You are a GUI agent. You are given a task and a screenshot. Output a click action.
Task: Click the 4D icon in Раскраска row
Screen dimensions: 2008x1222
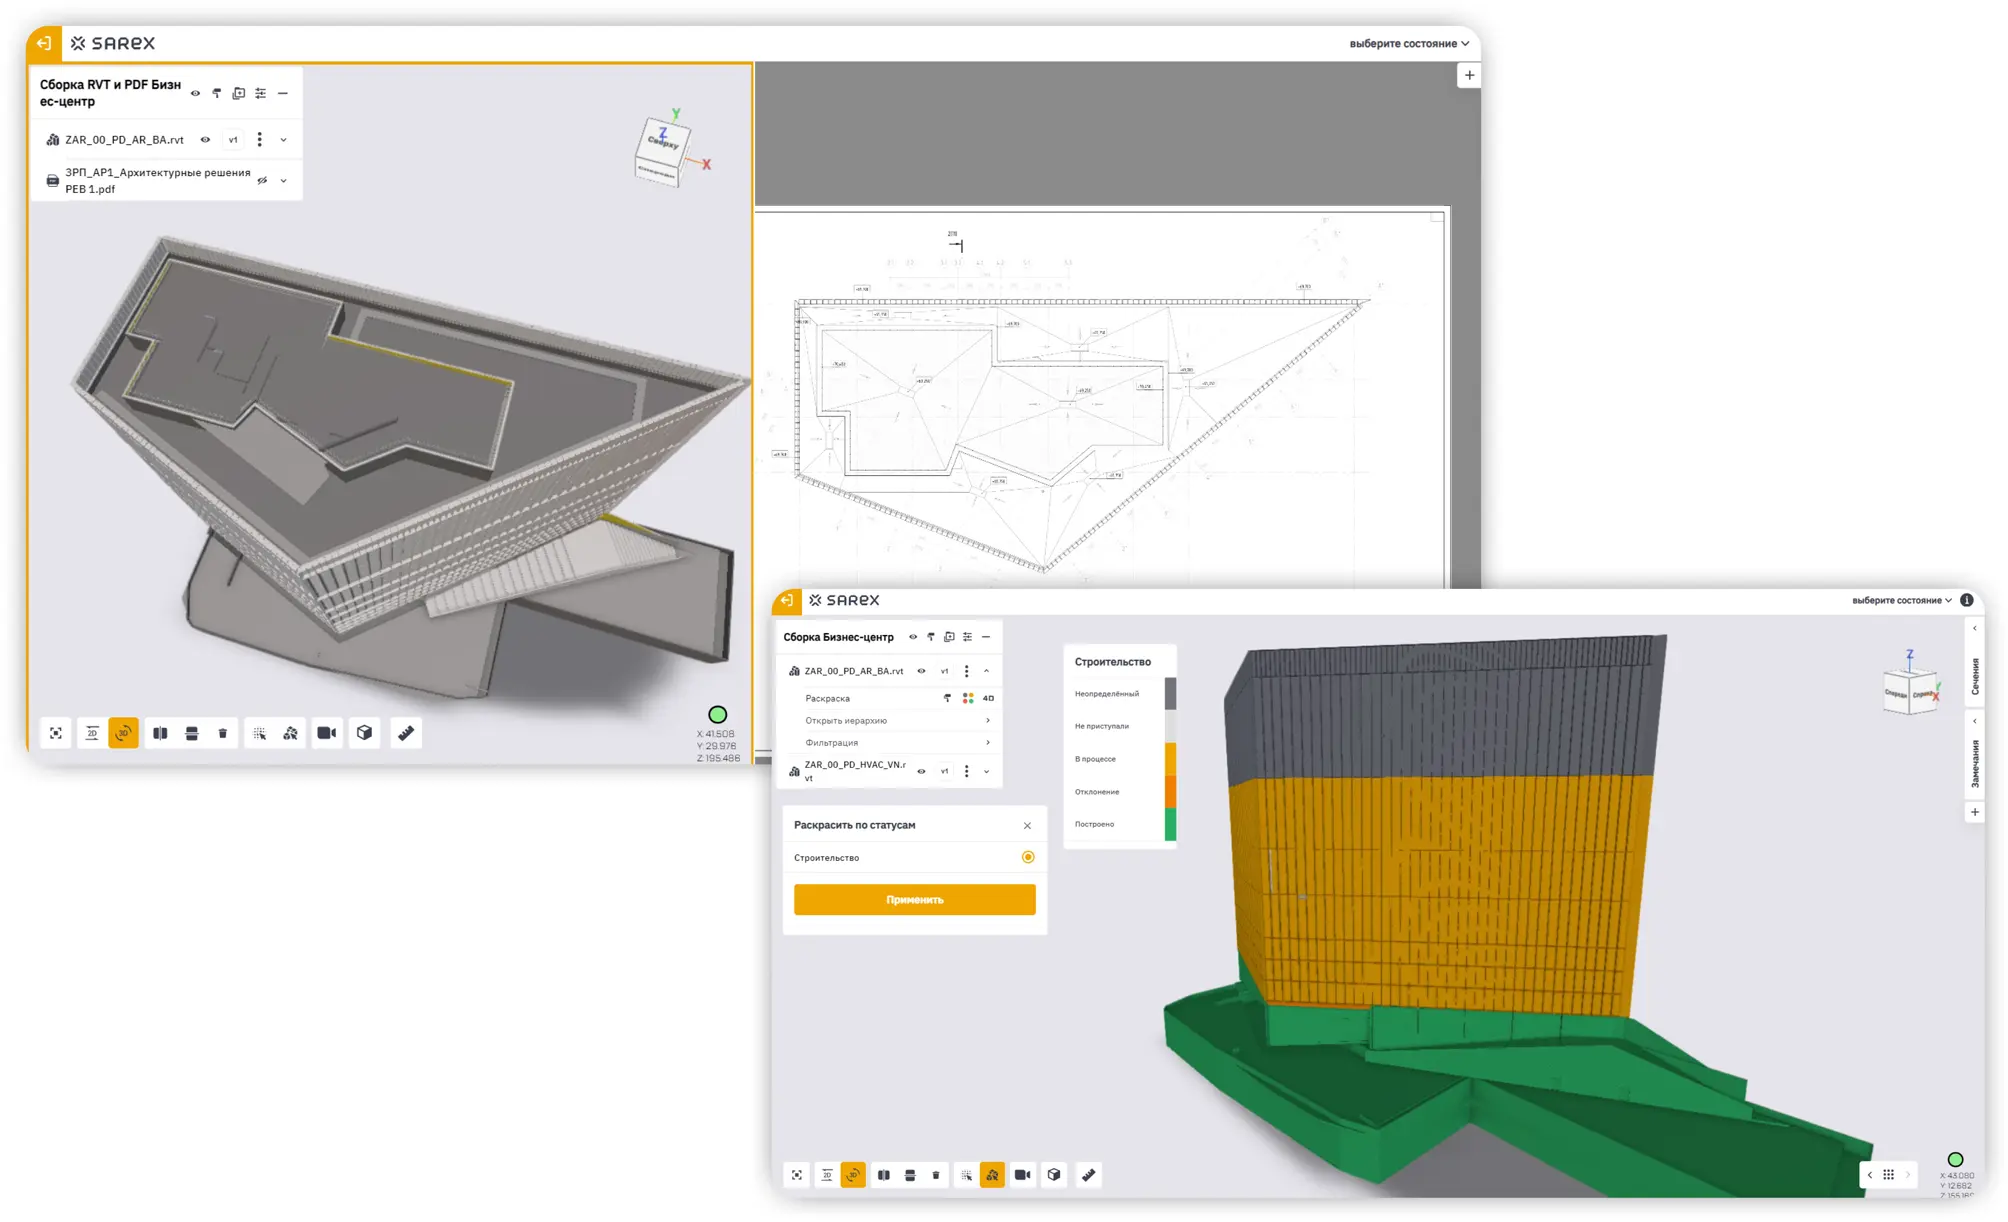988,698
